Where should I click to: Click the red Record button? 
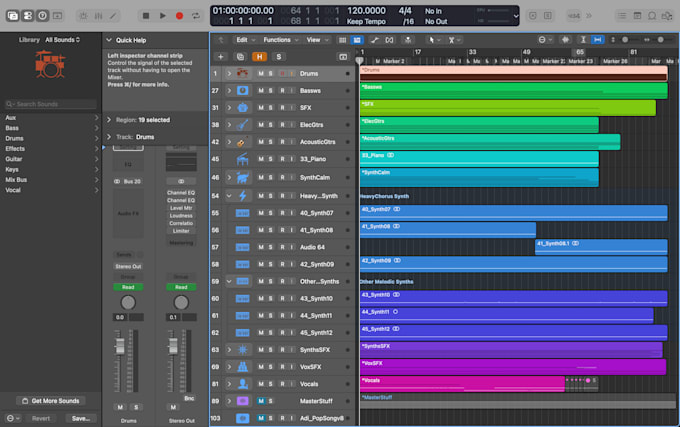tap(179, 16)
